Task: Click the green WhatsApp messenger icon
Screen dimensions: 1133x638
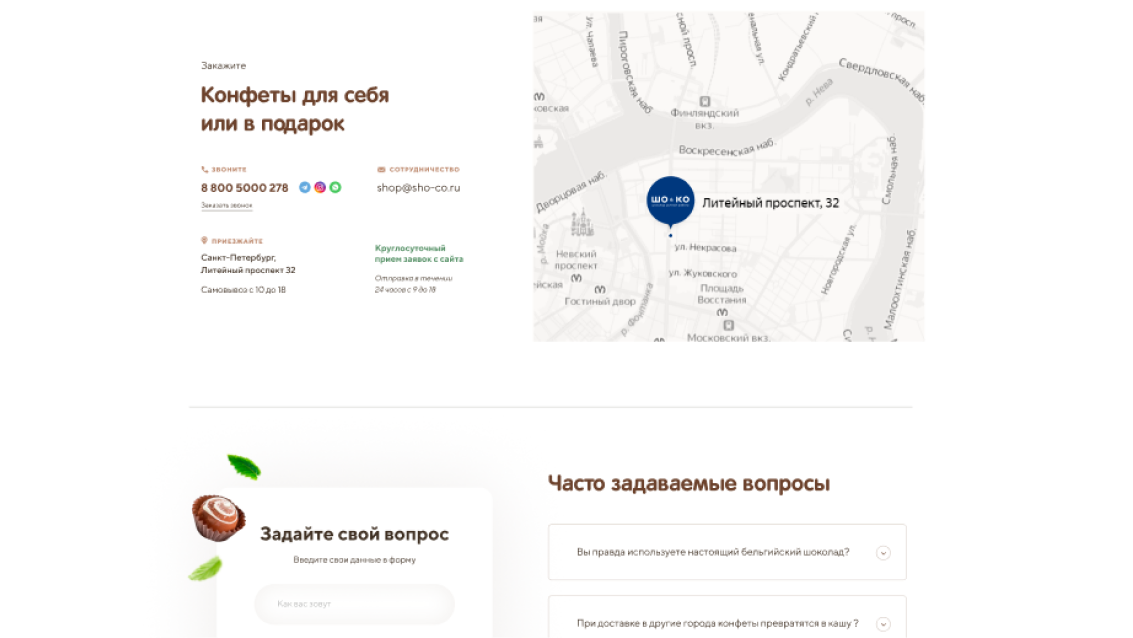Action: pos(336,187)
